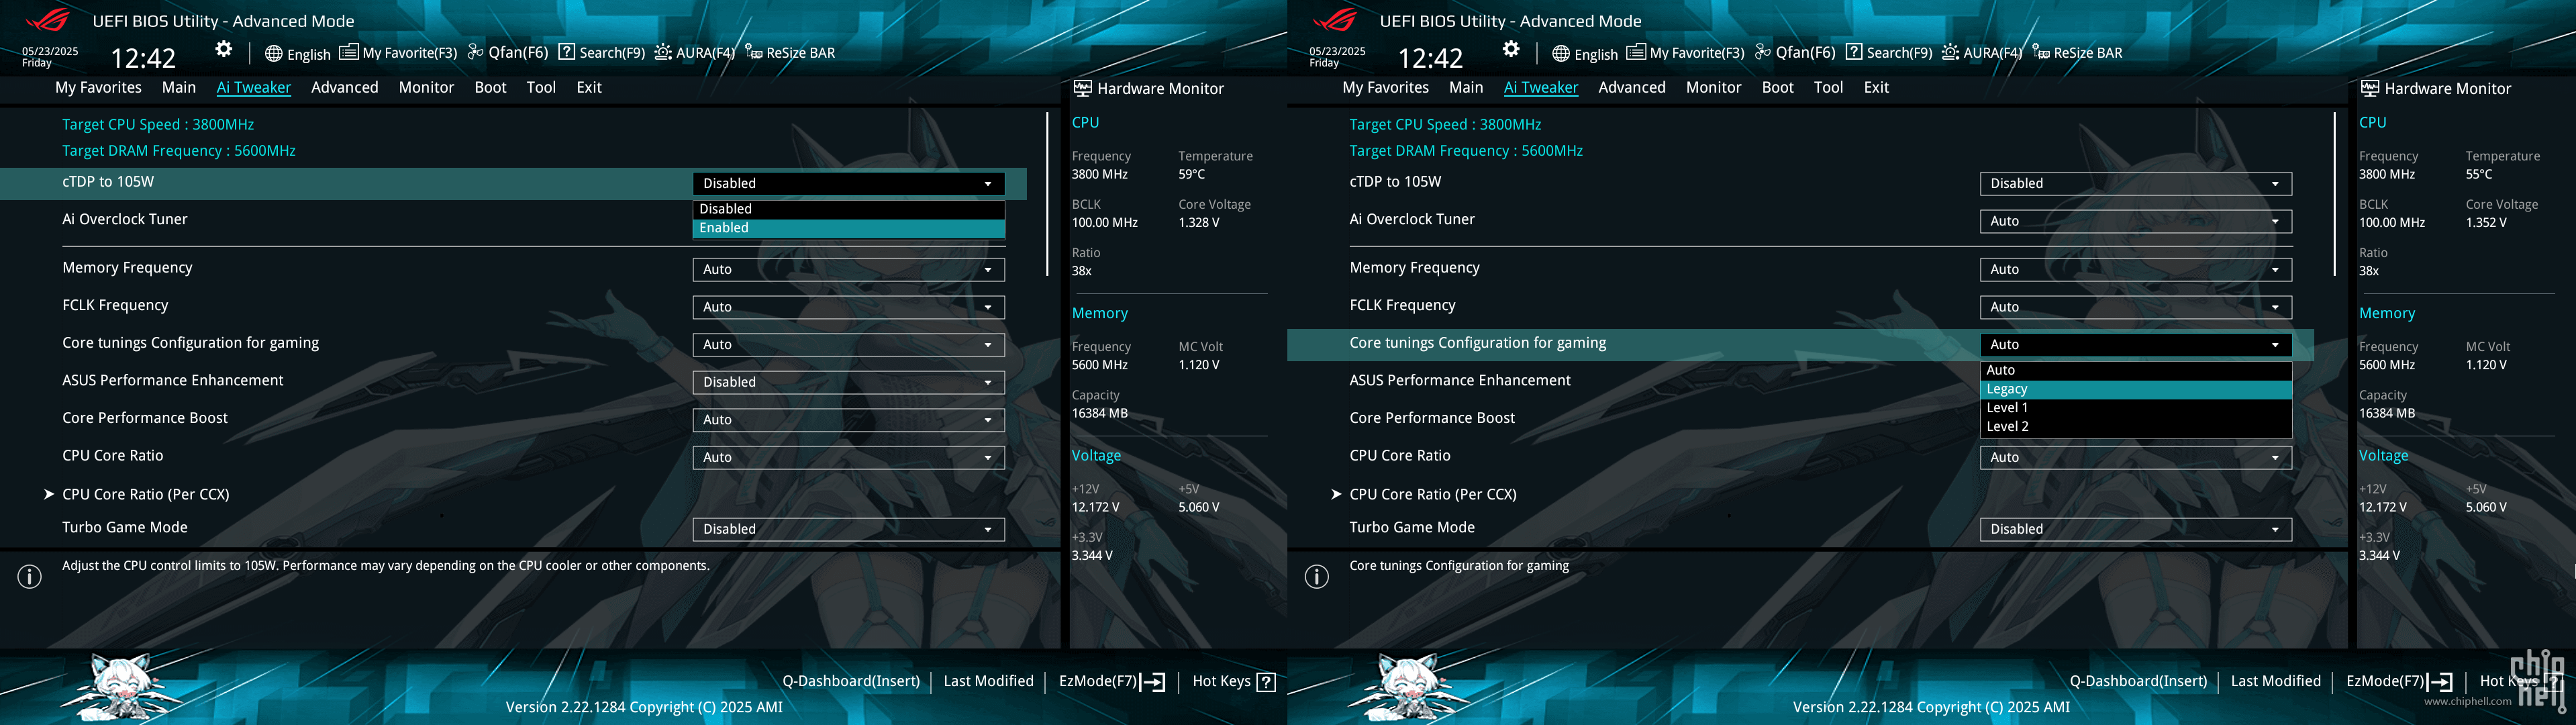Switch to Advanced tab in left screen
Screen dimensions: 2576x725
click(344, 87)
